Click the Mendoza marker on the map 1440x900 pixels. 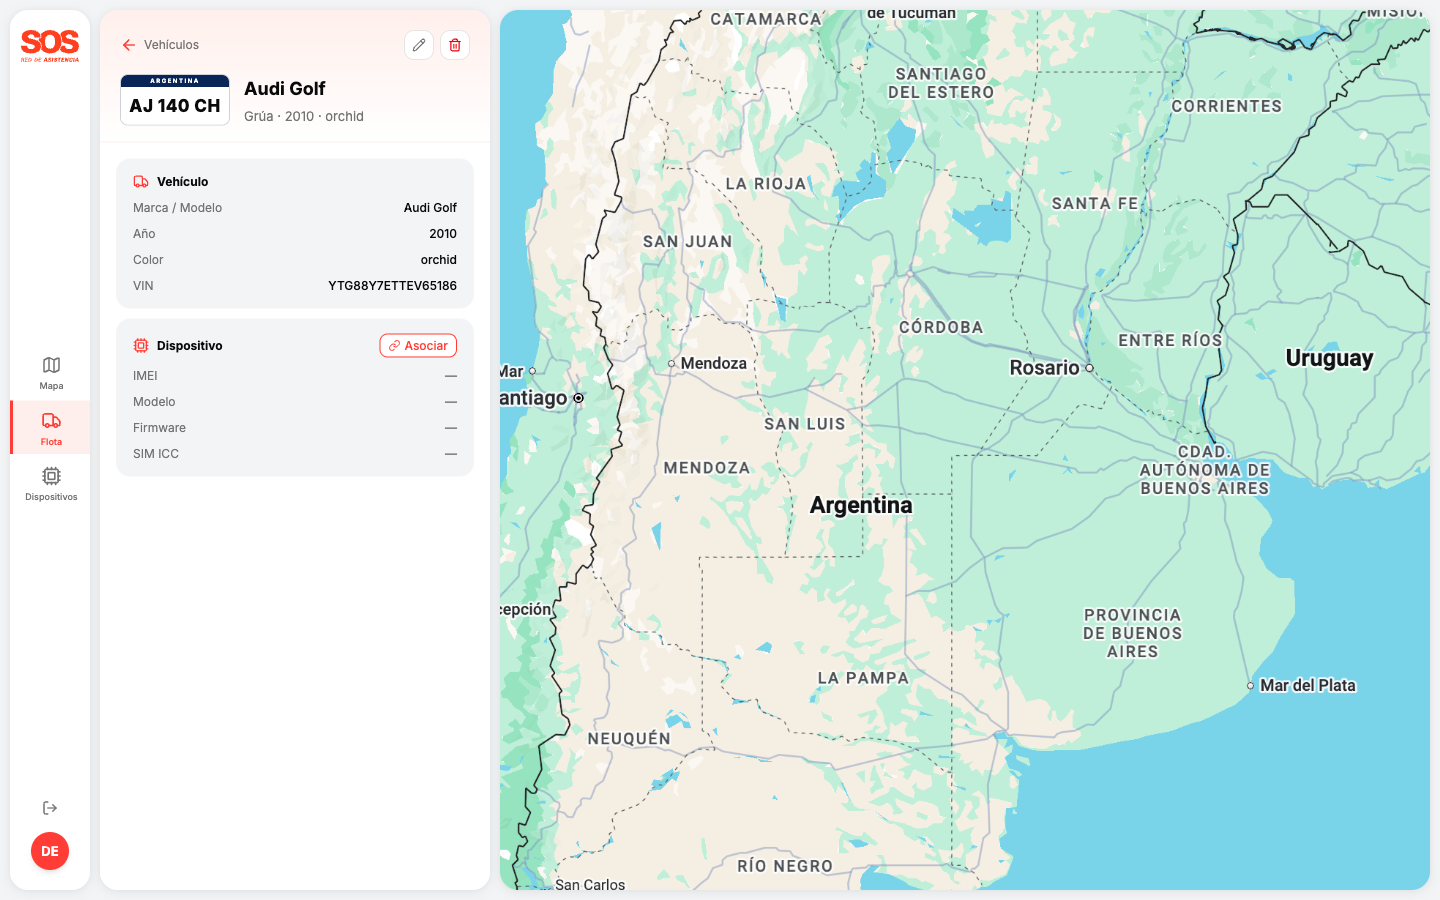click(671, 363)
